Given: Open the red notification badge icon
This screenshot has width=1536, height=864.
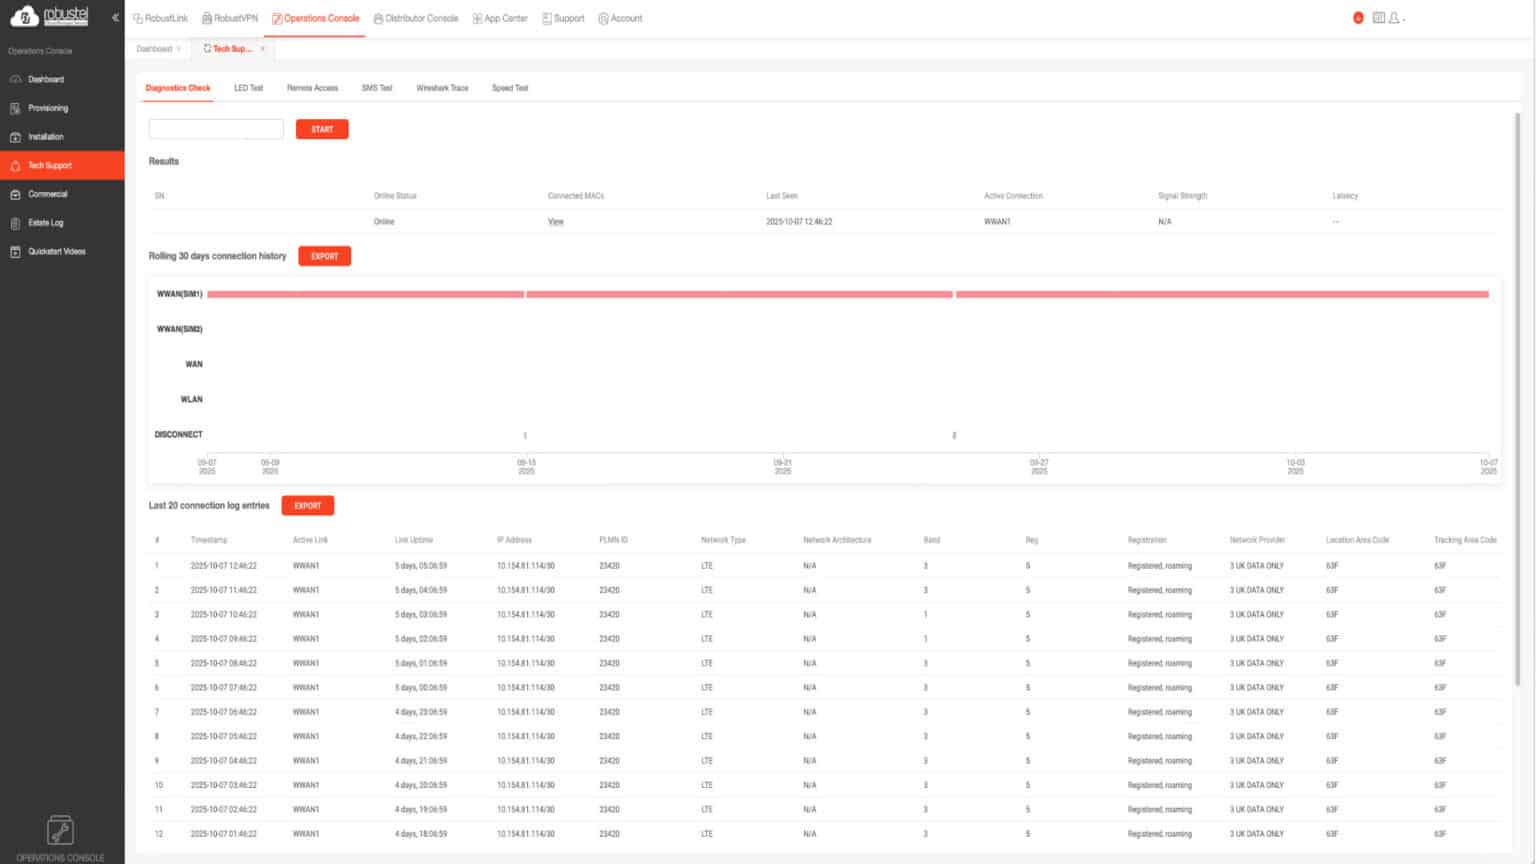Looking at the screenshot, I should coord(1357,16).
